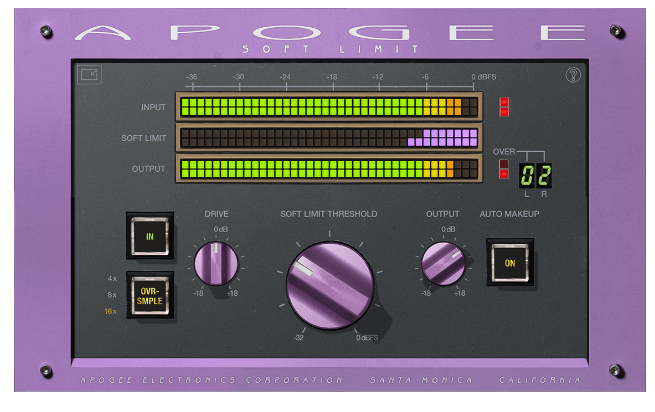Click the red input clip indicator
Screen dimensions: 655x412
504,107
